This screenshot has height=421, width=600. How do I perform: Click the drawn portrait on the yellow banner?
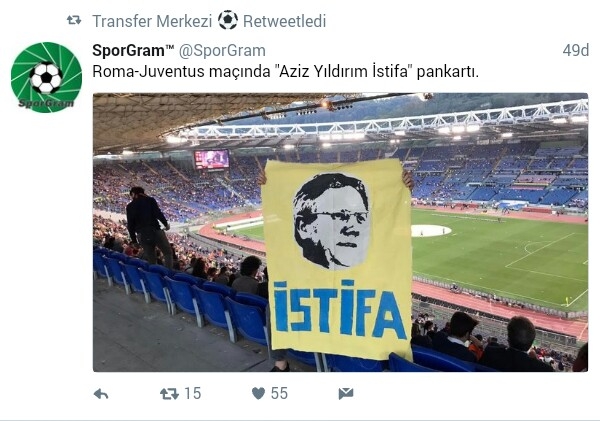click(x=331, y=221)
